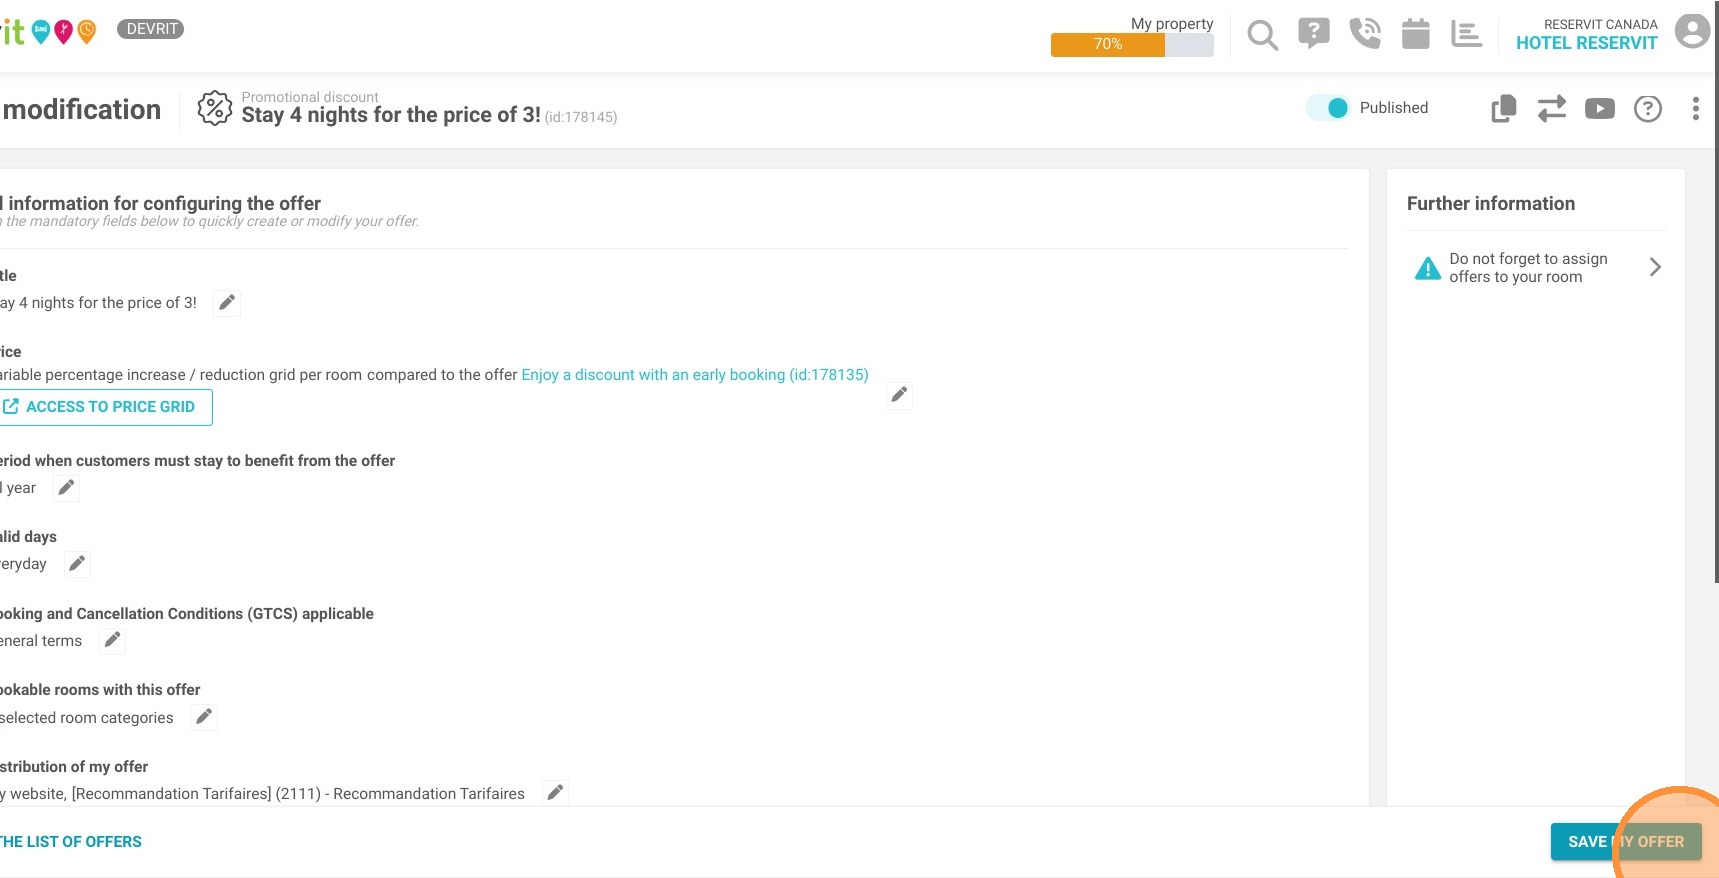Click the duplicate offer icon

point(1503,108)
